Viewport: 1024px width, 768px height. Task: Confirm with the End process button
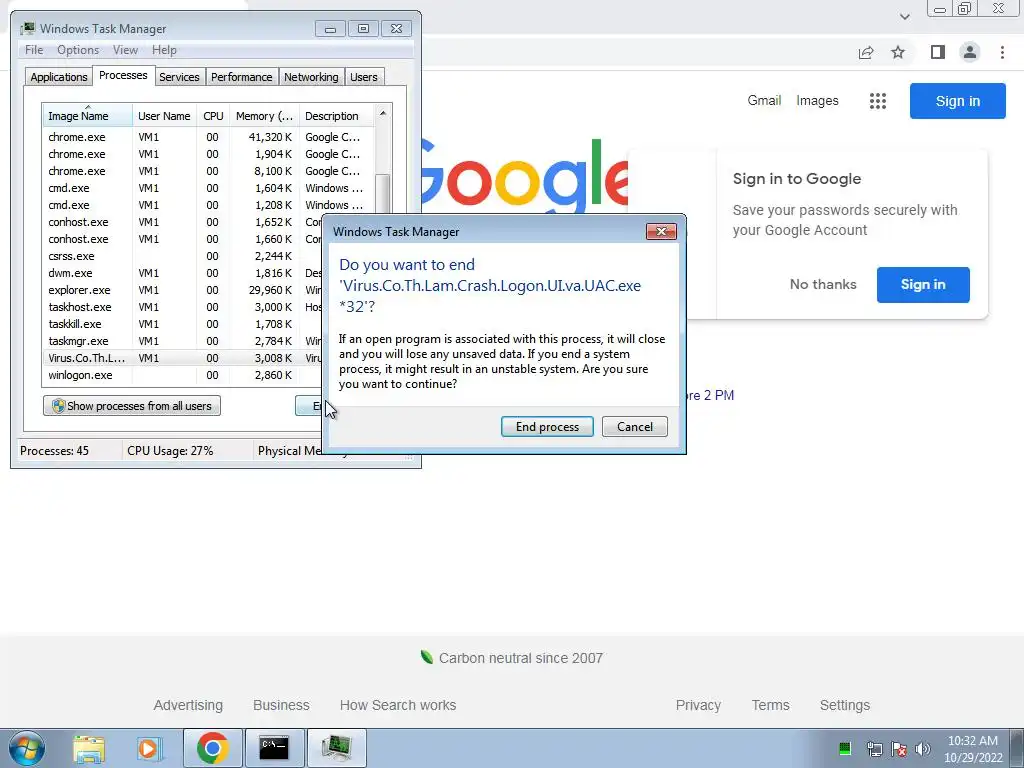click(547, 426)
